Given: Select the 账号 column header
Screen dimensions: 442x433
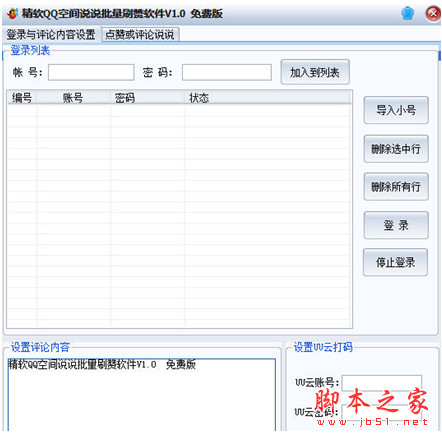Looking at the screenshot, I should [x=73, y=98].
